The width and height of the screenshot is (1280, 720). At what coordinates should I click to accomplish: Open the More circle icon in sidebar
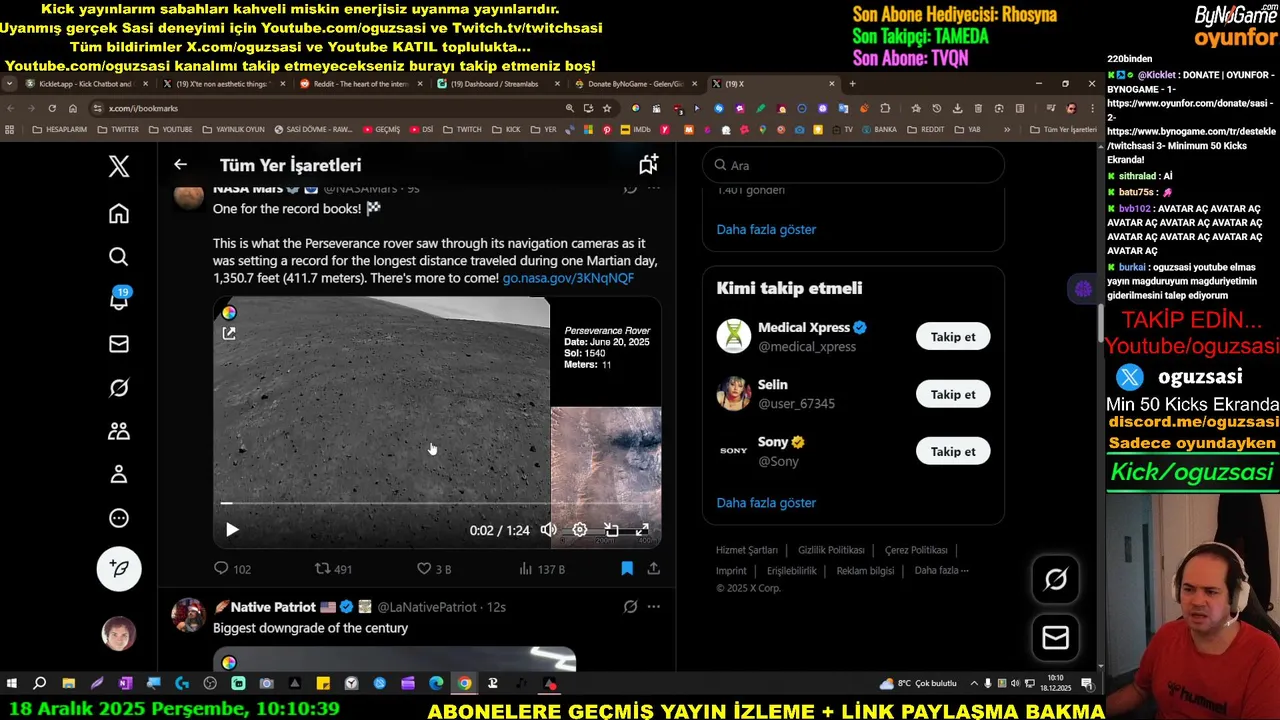coord(119,518)
